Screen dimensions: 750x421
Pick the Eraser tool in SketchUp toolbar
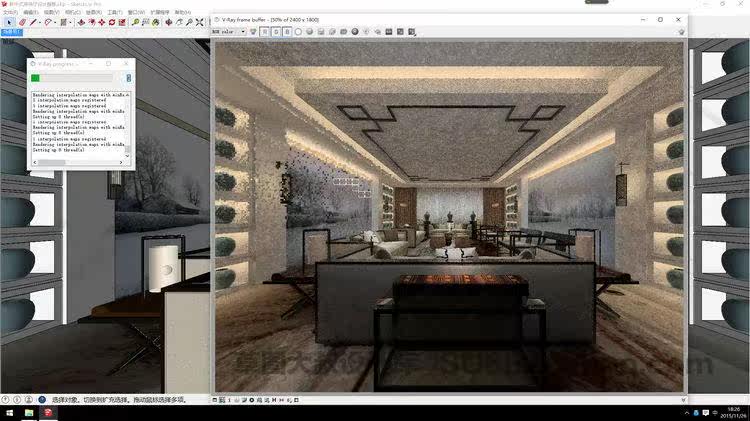22,22
